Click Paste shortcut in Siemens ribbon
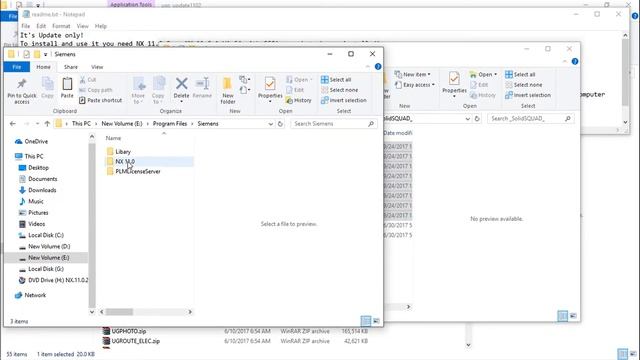Viewport: 640px width, 360px height. click(x=100, y=100)
